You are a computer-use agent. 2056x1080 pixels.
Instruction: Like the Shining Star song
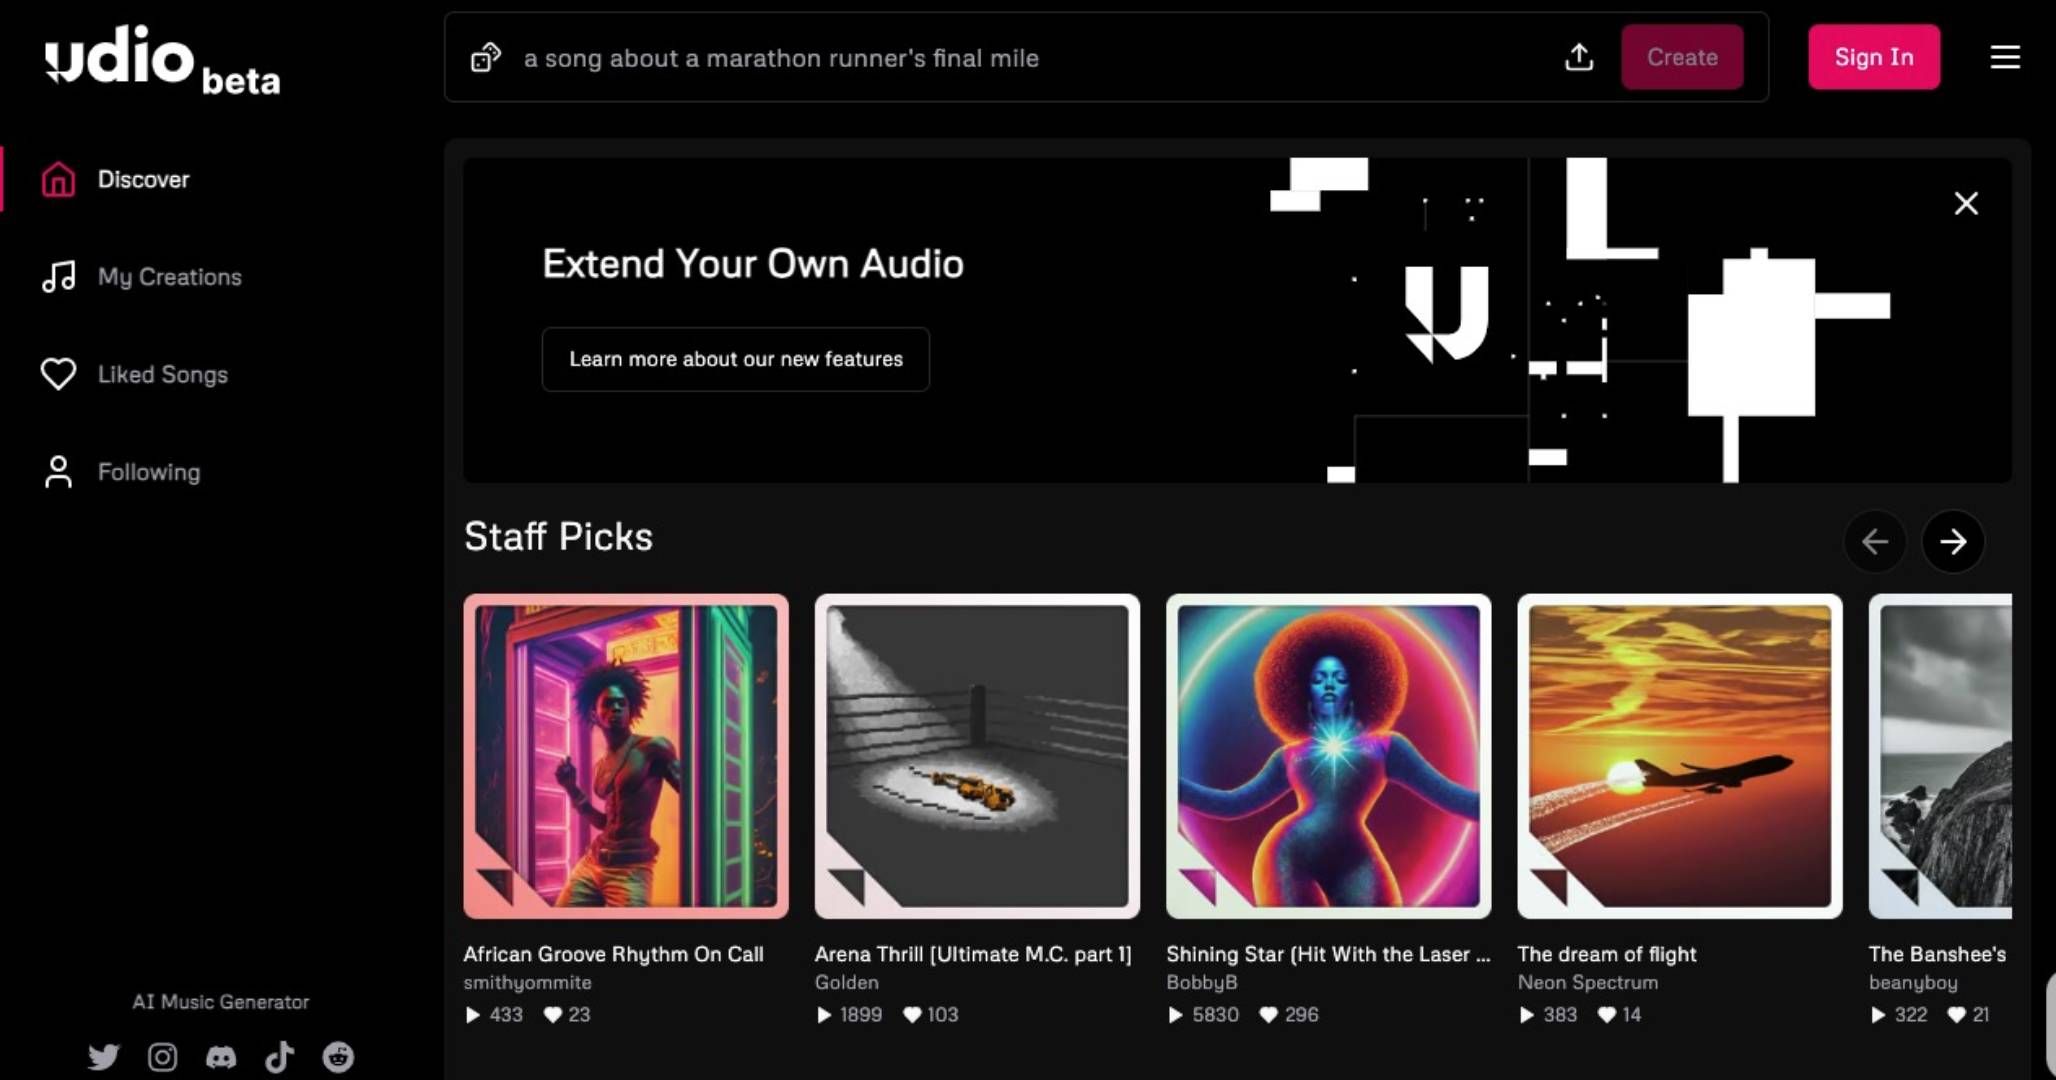pos(1268,1014)
